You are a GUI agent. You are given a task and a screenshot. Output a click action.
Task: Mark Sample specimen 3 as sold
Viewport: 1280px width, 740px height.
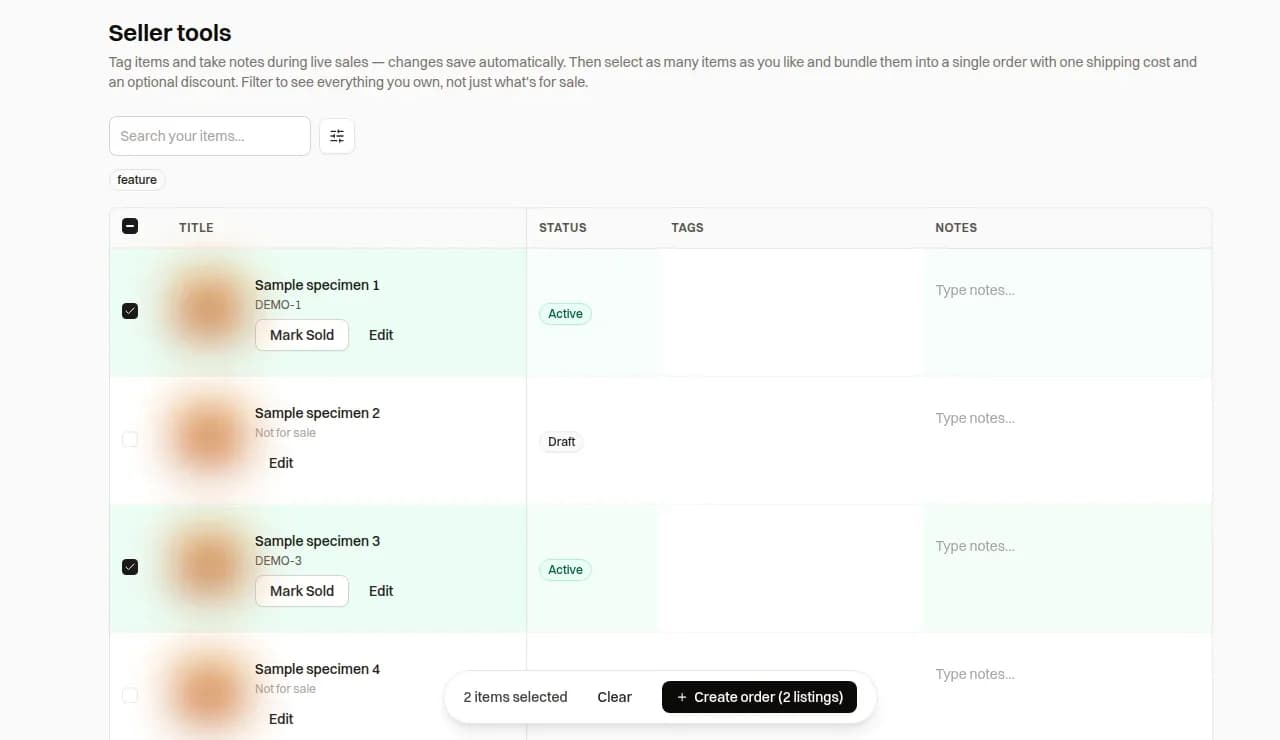[302, 591]
